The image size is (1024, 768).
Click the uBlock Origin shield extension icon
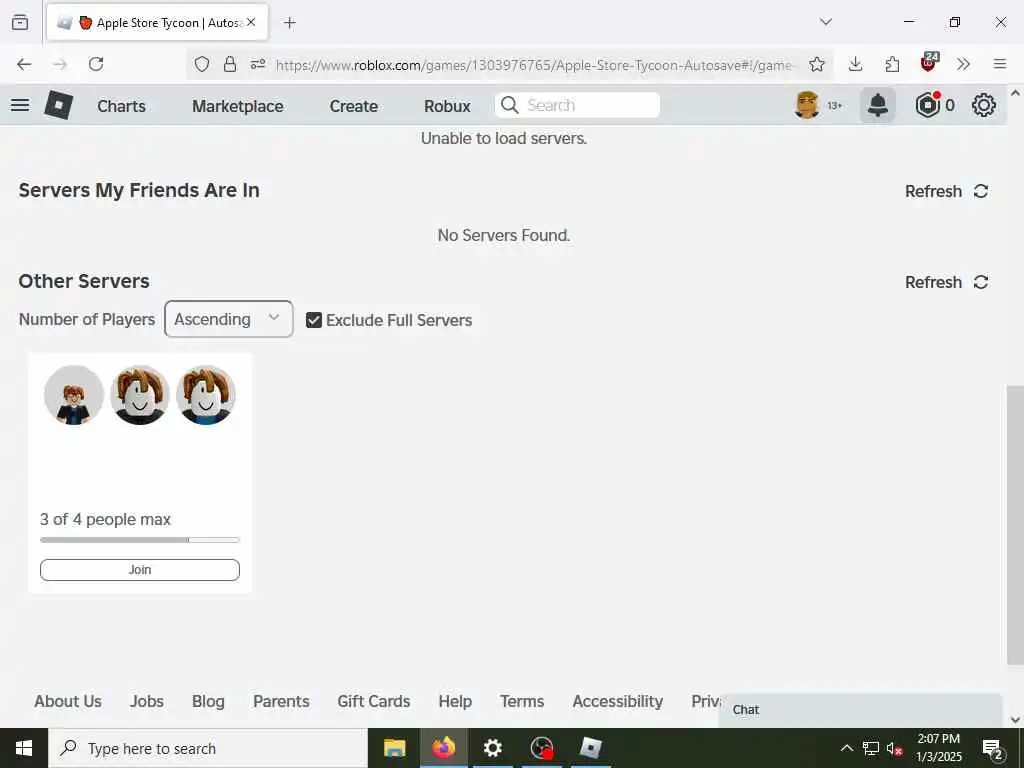[x=929, y=62]
